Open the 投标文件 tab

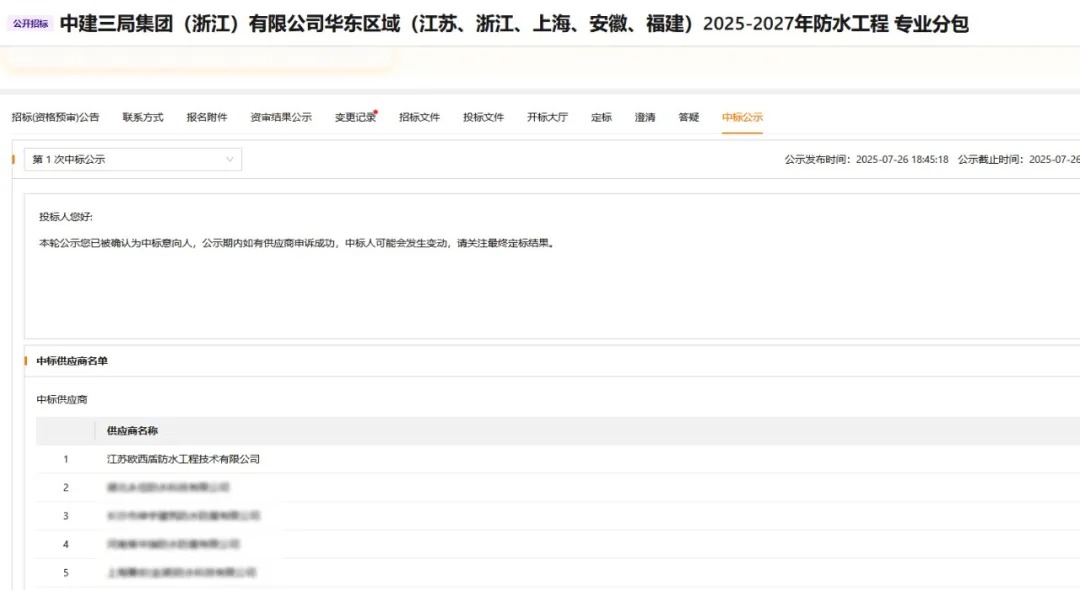point(483,116)
